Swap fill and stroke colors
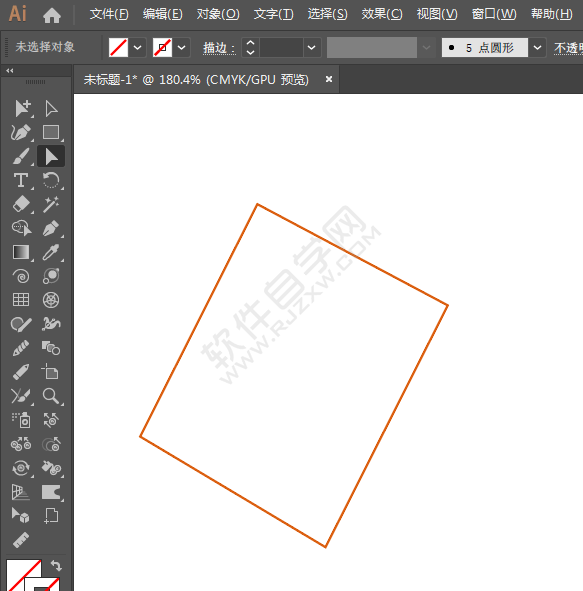The image size is (583, 591). (56, 565)
